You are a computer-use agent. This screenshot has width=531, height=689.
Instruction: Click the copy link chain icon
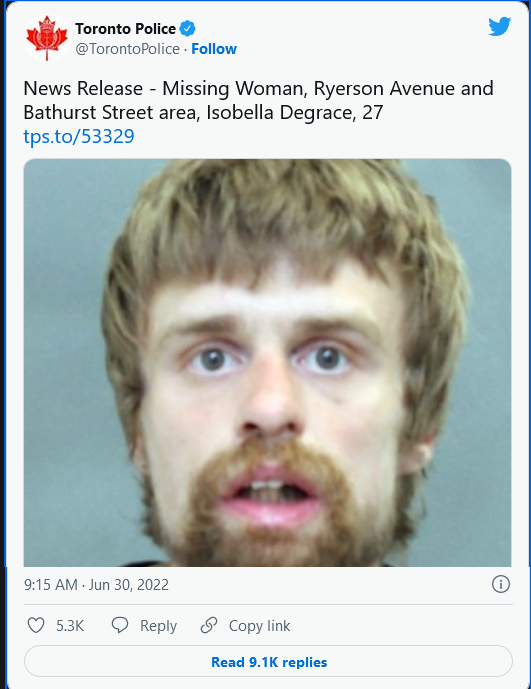(209, 625)
